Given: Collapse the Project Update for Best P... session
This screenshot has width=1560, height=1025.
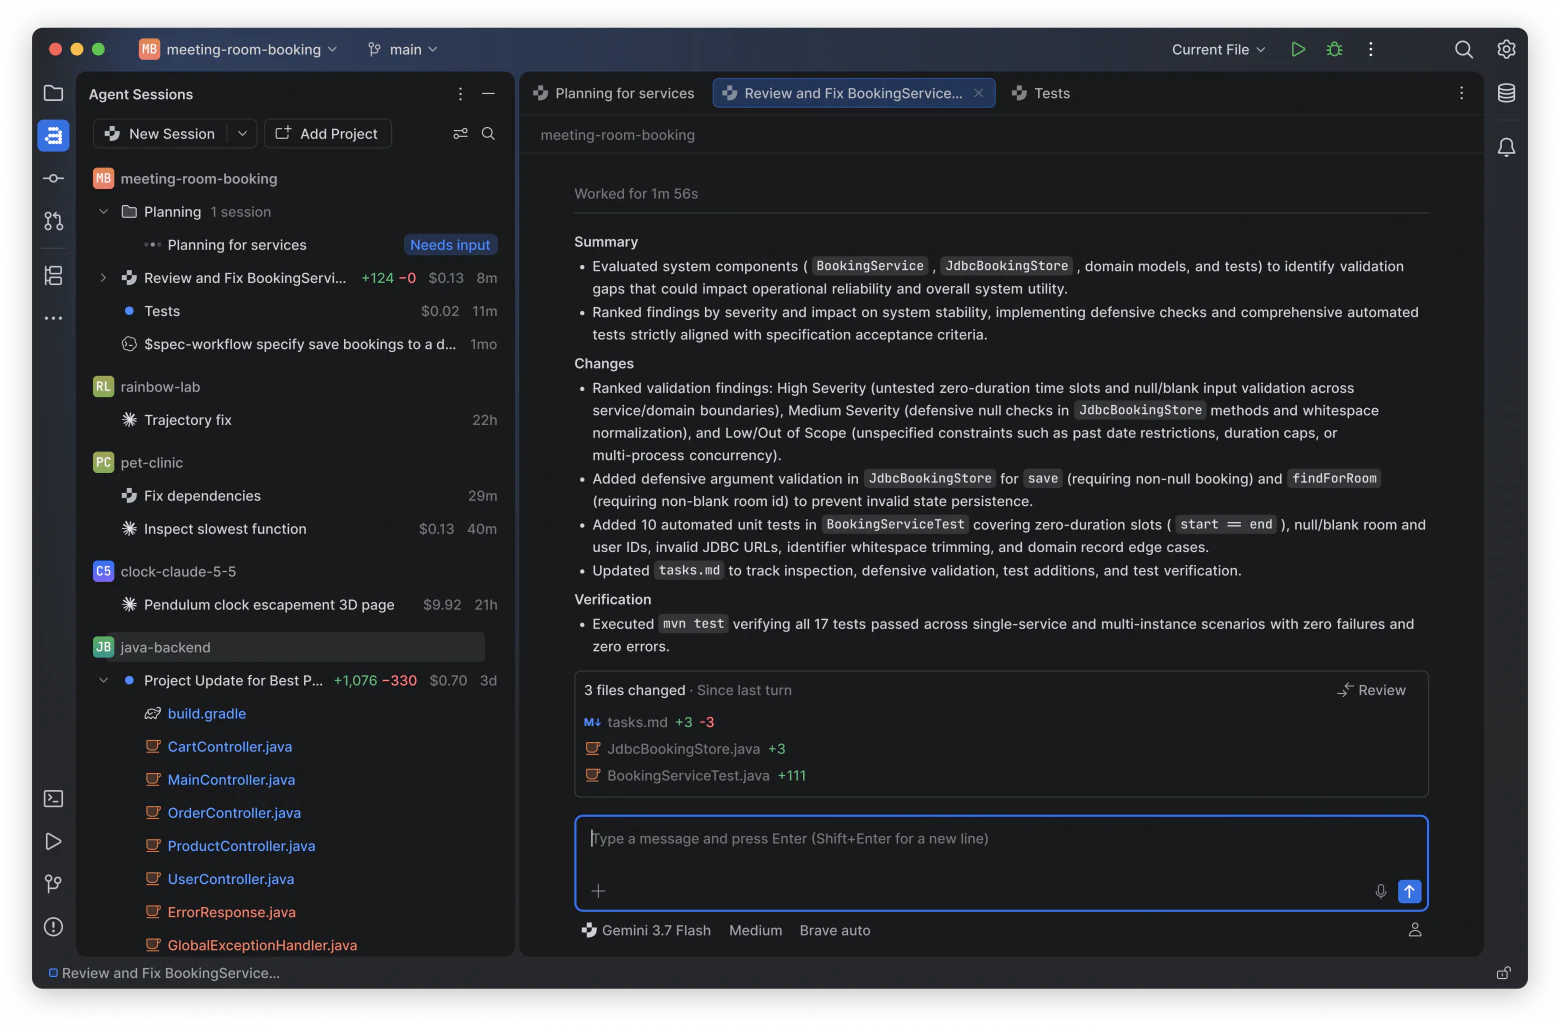Looking at the screenshot, I should (103, 680).
